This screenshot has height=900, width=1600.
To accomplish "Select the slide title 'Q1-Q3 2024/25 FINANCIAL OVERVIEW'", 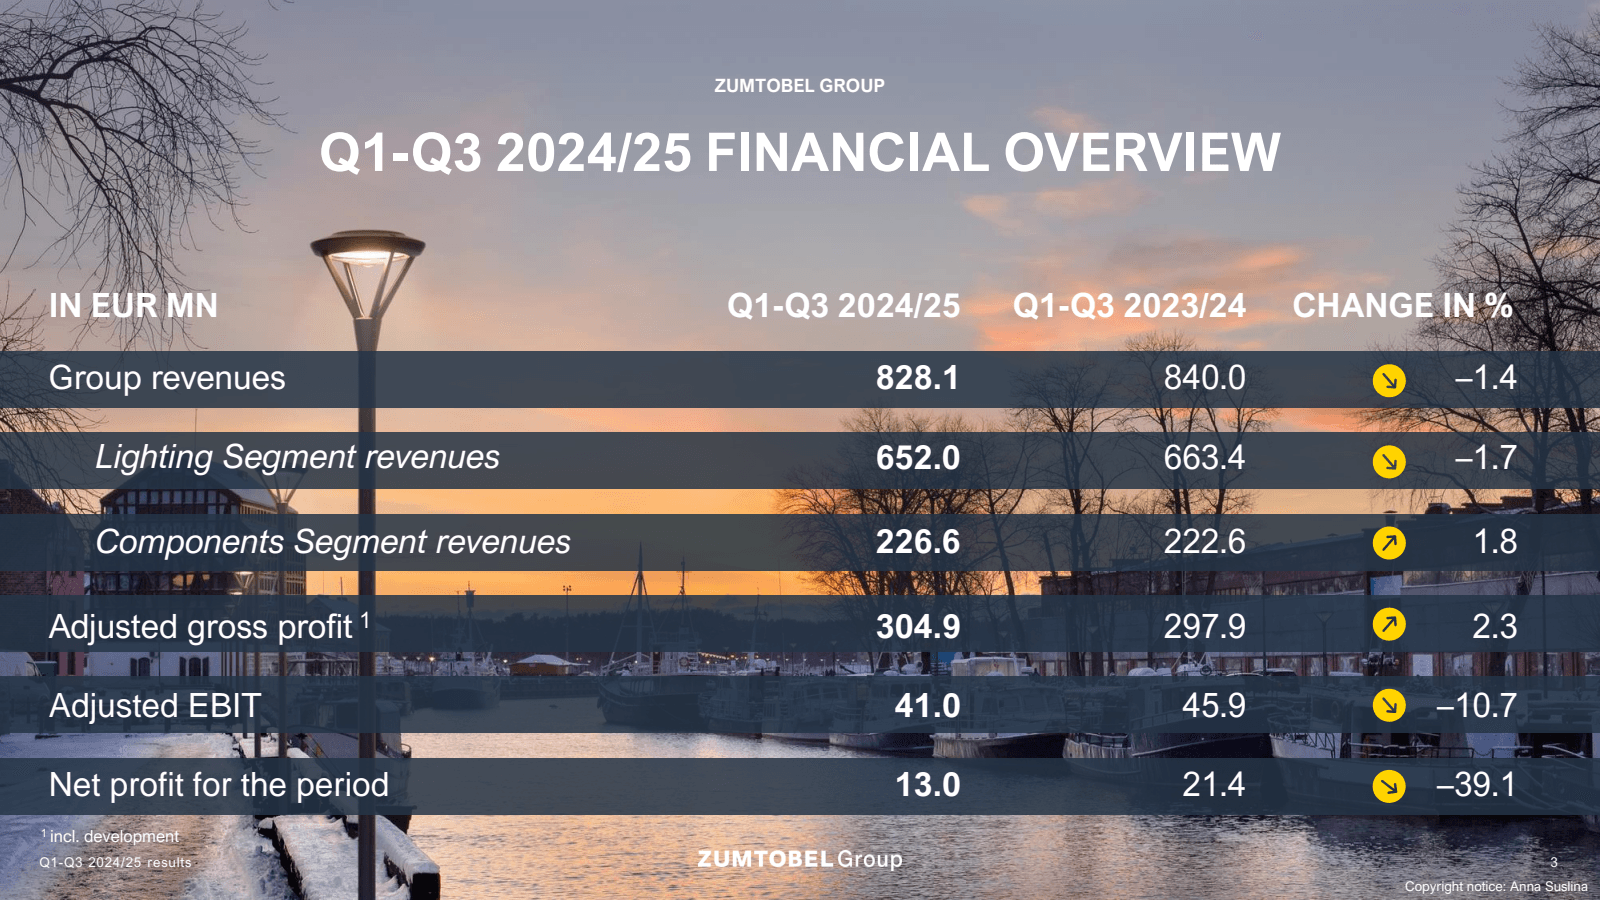I will [x=800, y=153].
